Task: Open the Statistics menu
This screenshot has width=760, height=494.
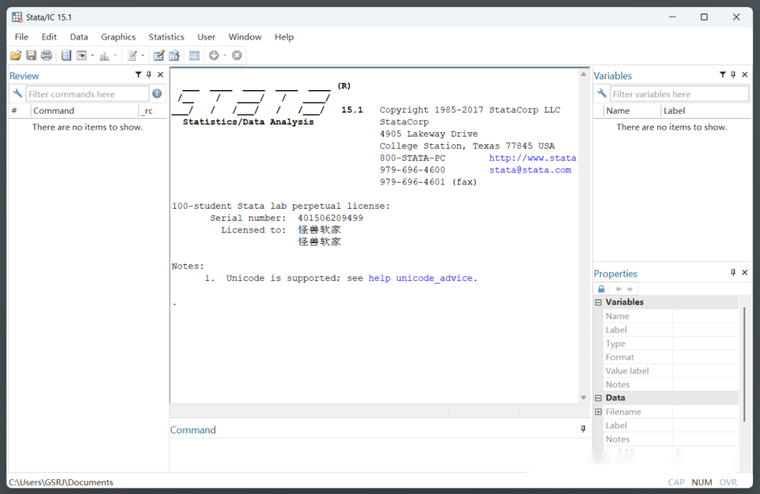Action: [x=166, y=37]
